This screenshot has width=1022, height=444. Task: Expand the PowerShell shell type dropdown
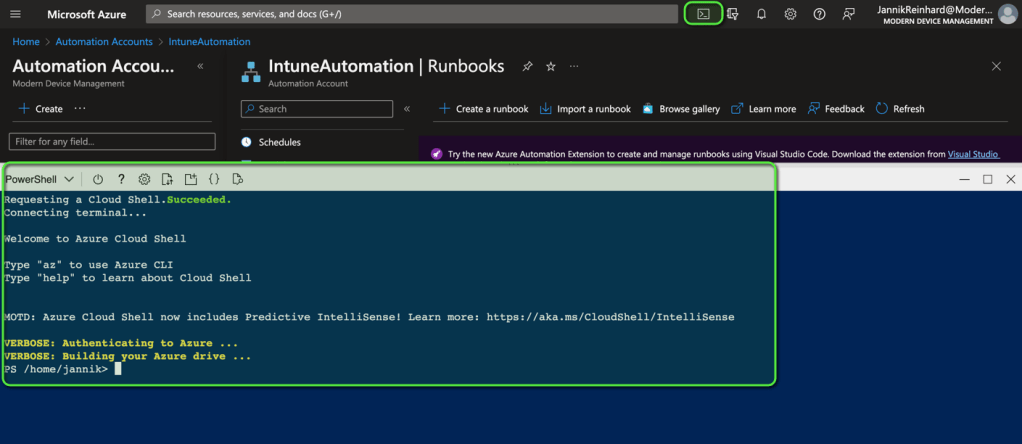point(40,179)
